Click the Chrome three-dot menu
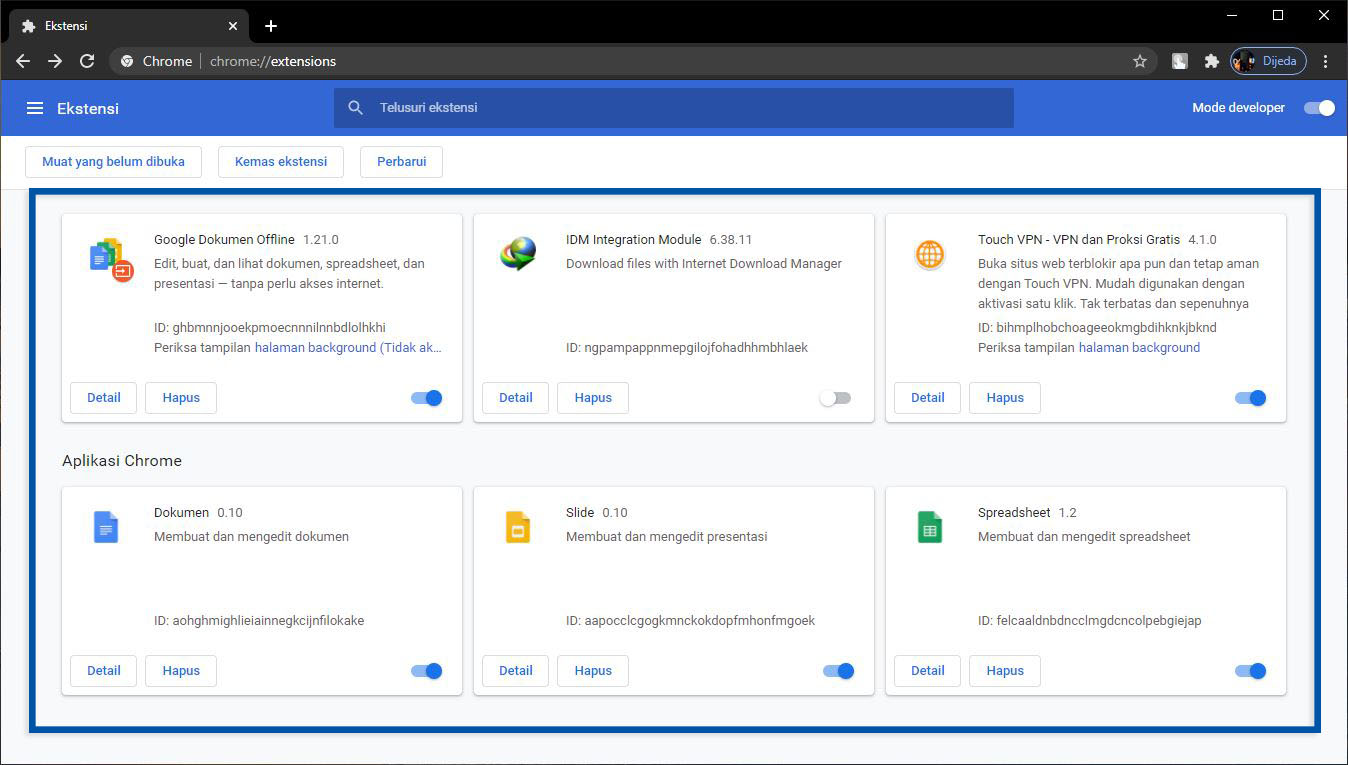The image size is (1348, 765). tap(1325, 61)
